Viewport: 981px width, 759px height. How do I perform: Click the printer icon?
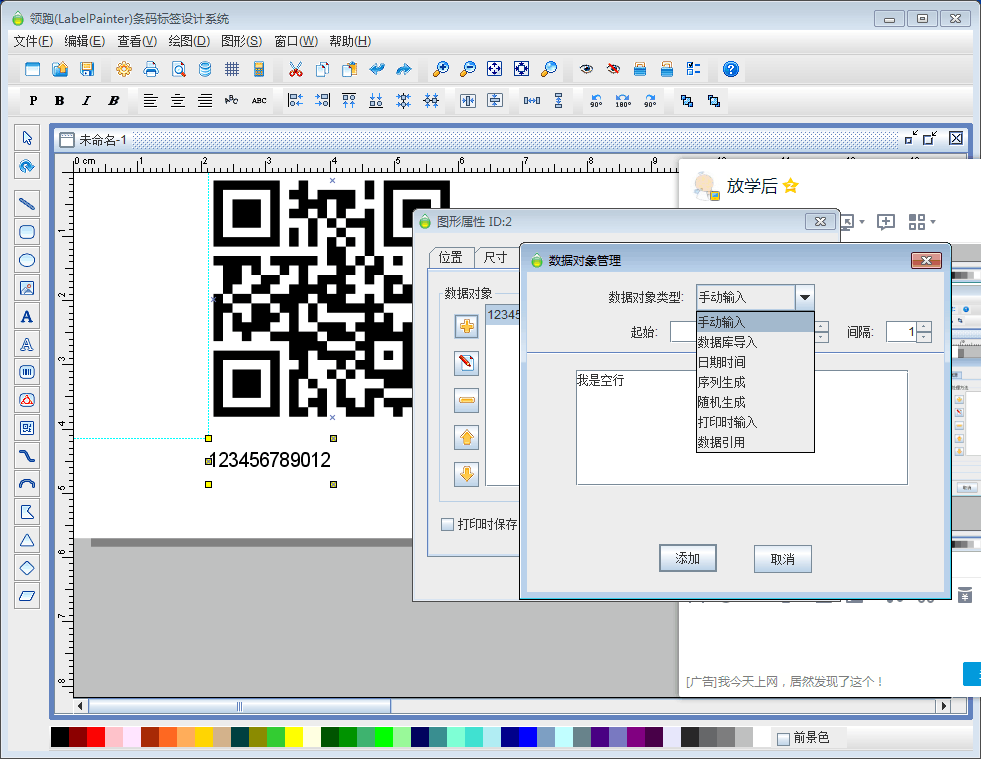click(x=151, y=69)
